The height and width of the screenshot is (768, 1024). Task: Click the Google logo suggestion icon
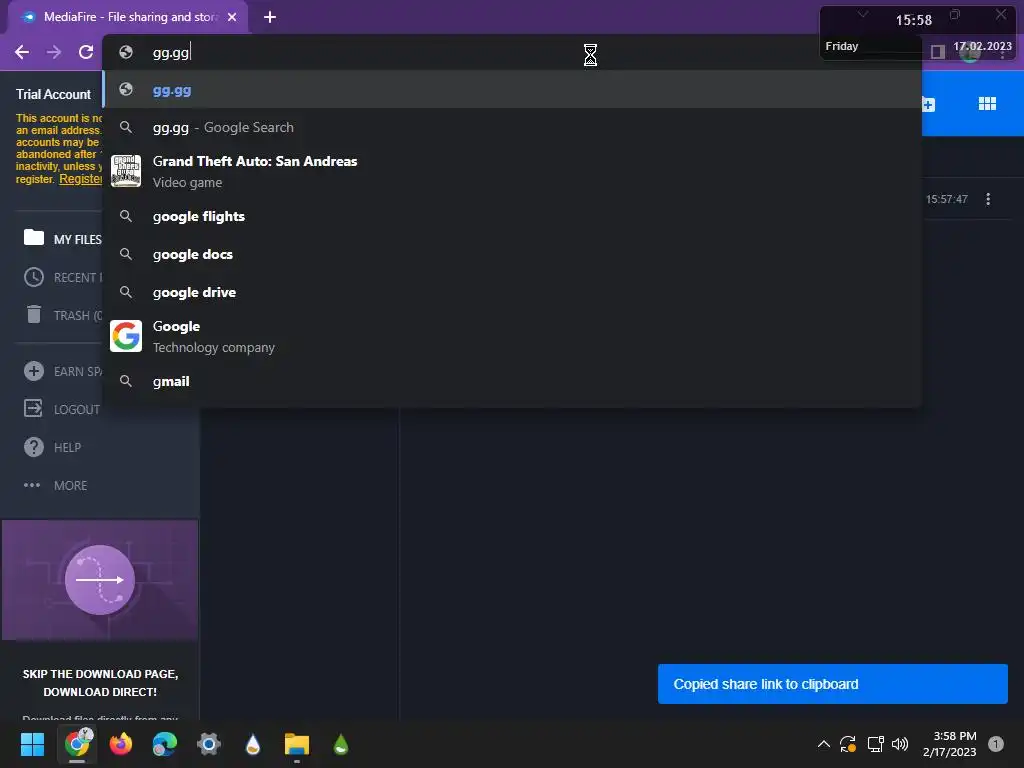126,336
